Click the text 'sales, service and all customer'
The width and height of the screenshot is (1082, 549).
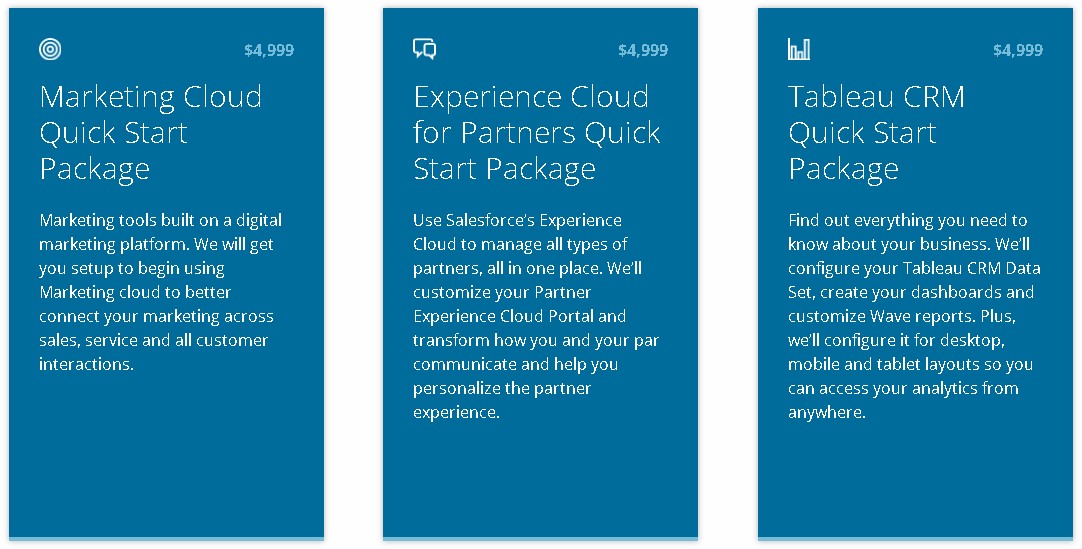(x=153, y=340)
